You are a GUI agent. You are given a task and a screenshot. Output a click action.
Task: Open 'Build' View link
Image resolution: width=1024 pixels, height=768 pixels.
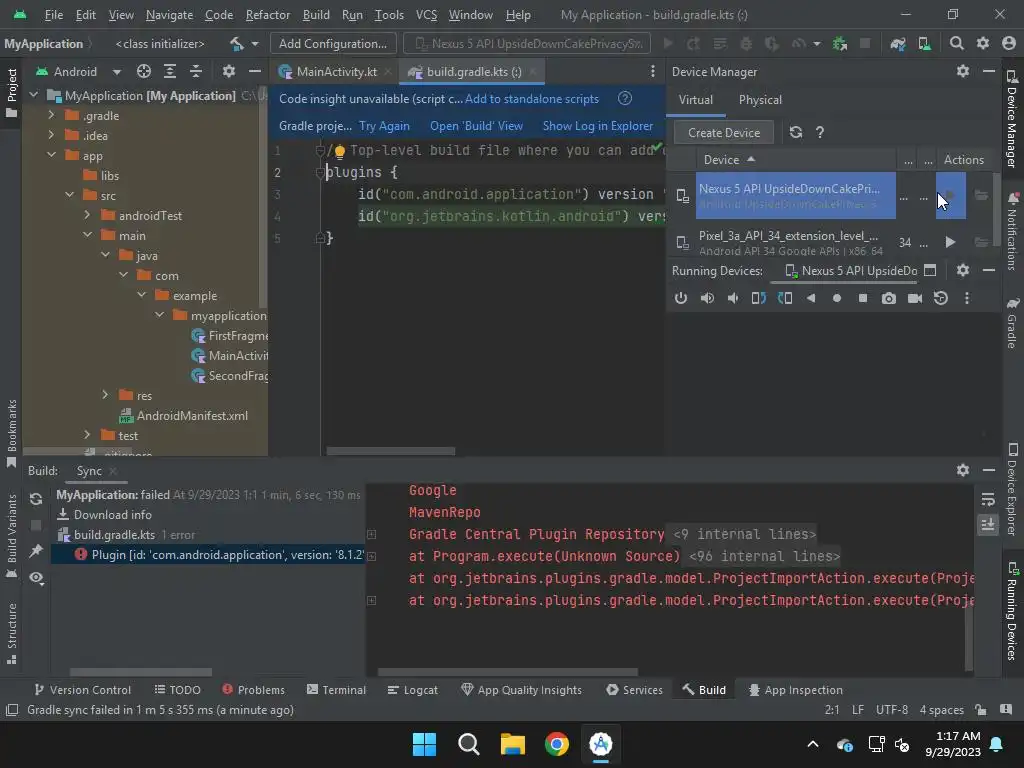476,126
